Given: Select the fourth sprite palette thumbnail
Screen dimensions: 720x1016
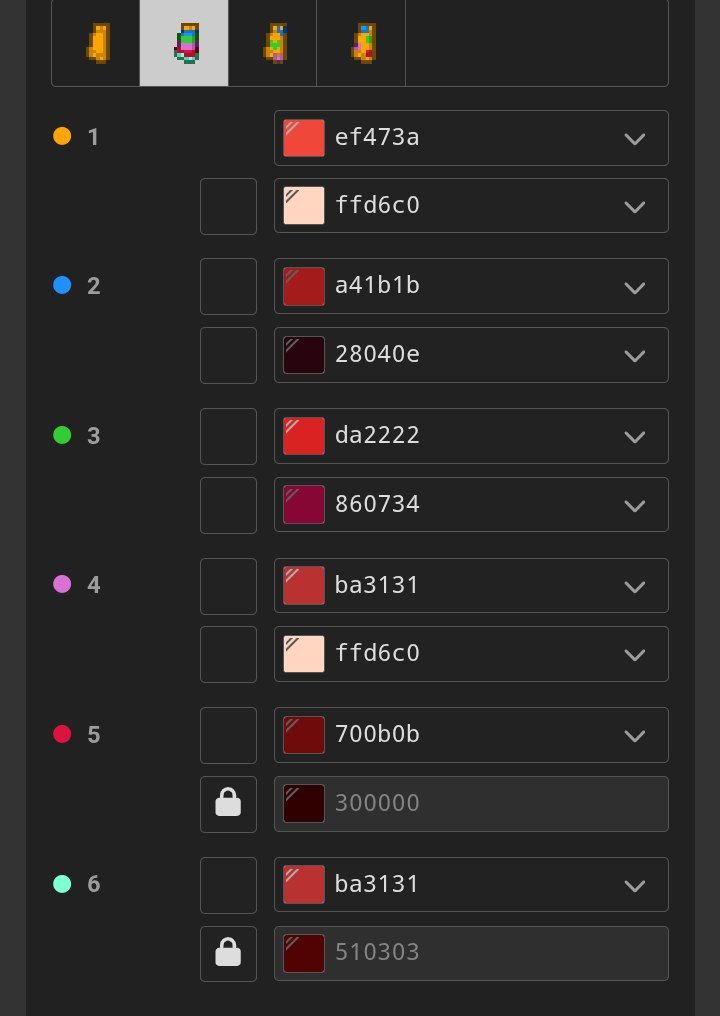Looking at the screenshot, I should 361,43.
